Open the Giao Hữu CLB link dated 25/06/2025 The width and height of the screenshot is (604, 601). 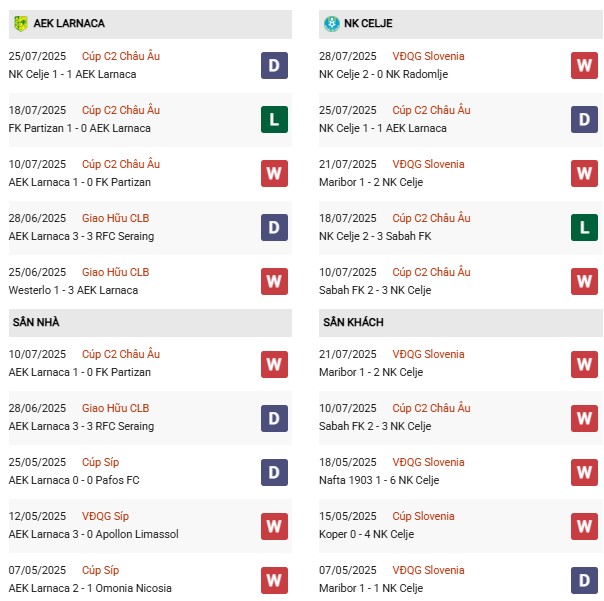115,272
